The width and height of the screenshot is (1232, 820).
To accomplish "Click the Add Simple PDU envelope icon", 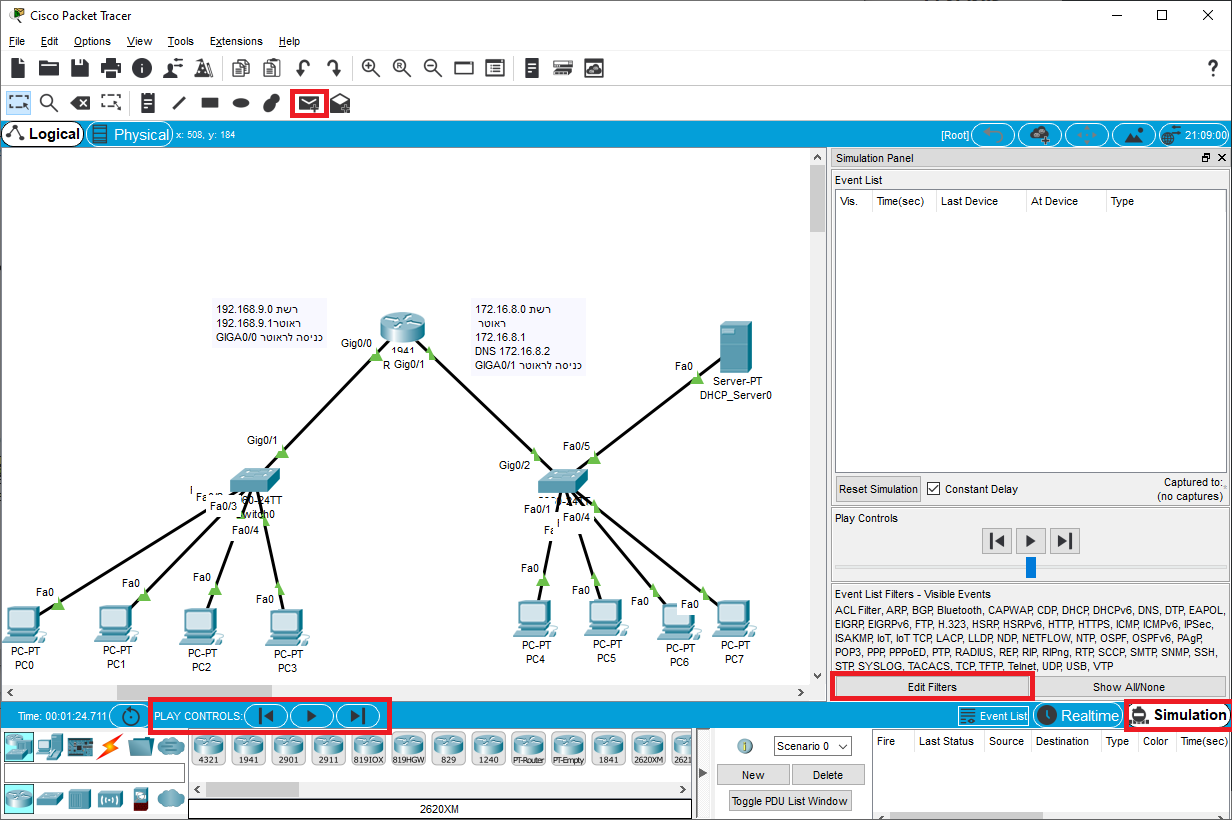I will coord(309,103).
